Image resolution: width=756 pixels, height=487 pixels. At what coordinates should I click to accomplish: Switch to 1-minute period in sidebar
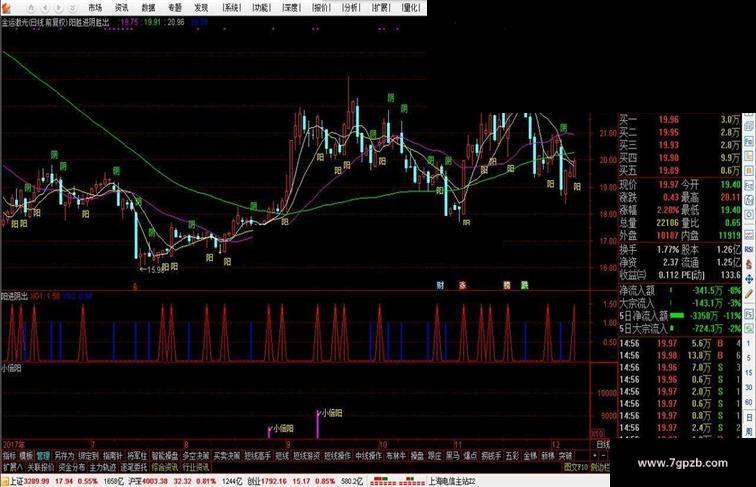[749, 343]
